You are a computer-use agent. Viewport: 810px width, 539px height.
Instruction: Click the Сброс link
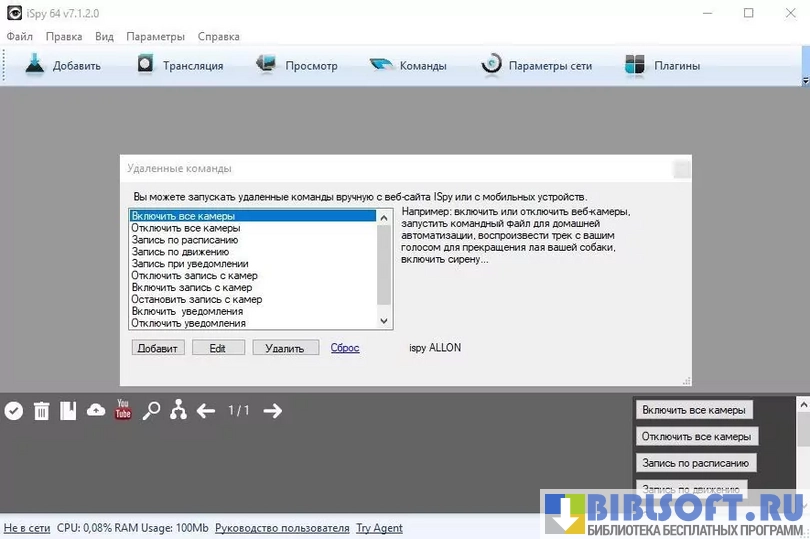coord(345,348)
